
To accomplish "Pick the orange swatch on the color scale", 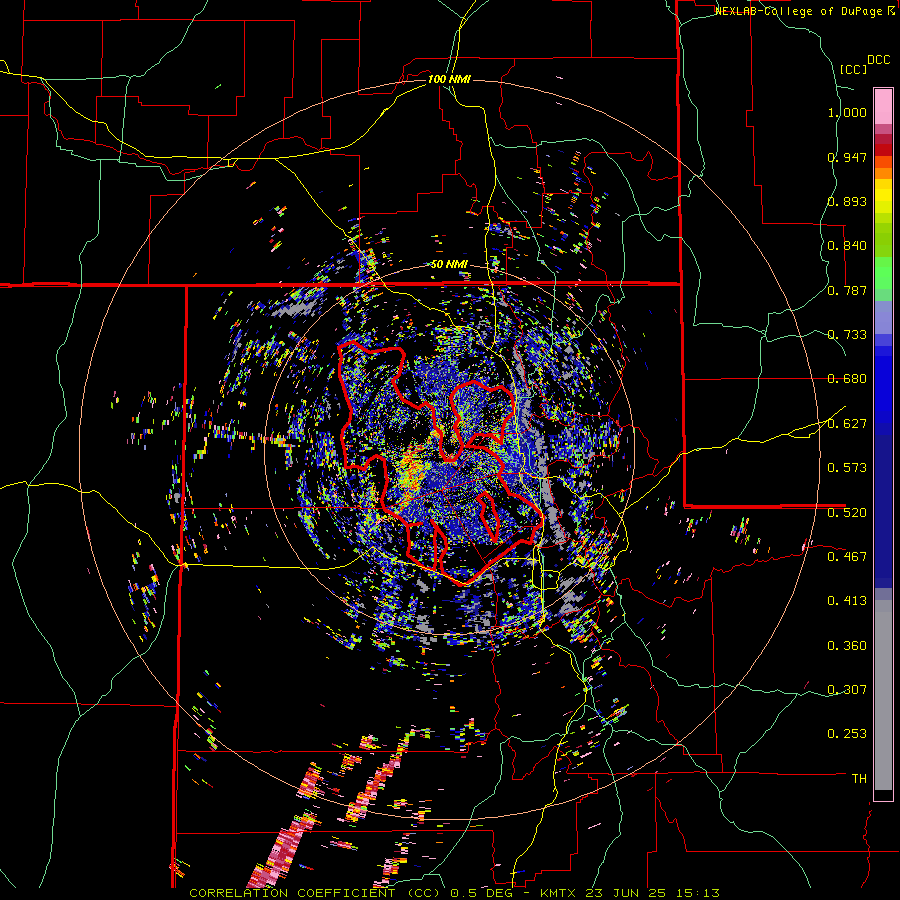I will click(883, 173).
